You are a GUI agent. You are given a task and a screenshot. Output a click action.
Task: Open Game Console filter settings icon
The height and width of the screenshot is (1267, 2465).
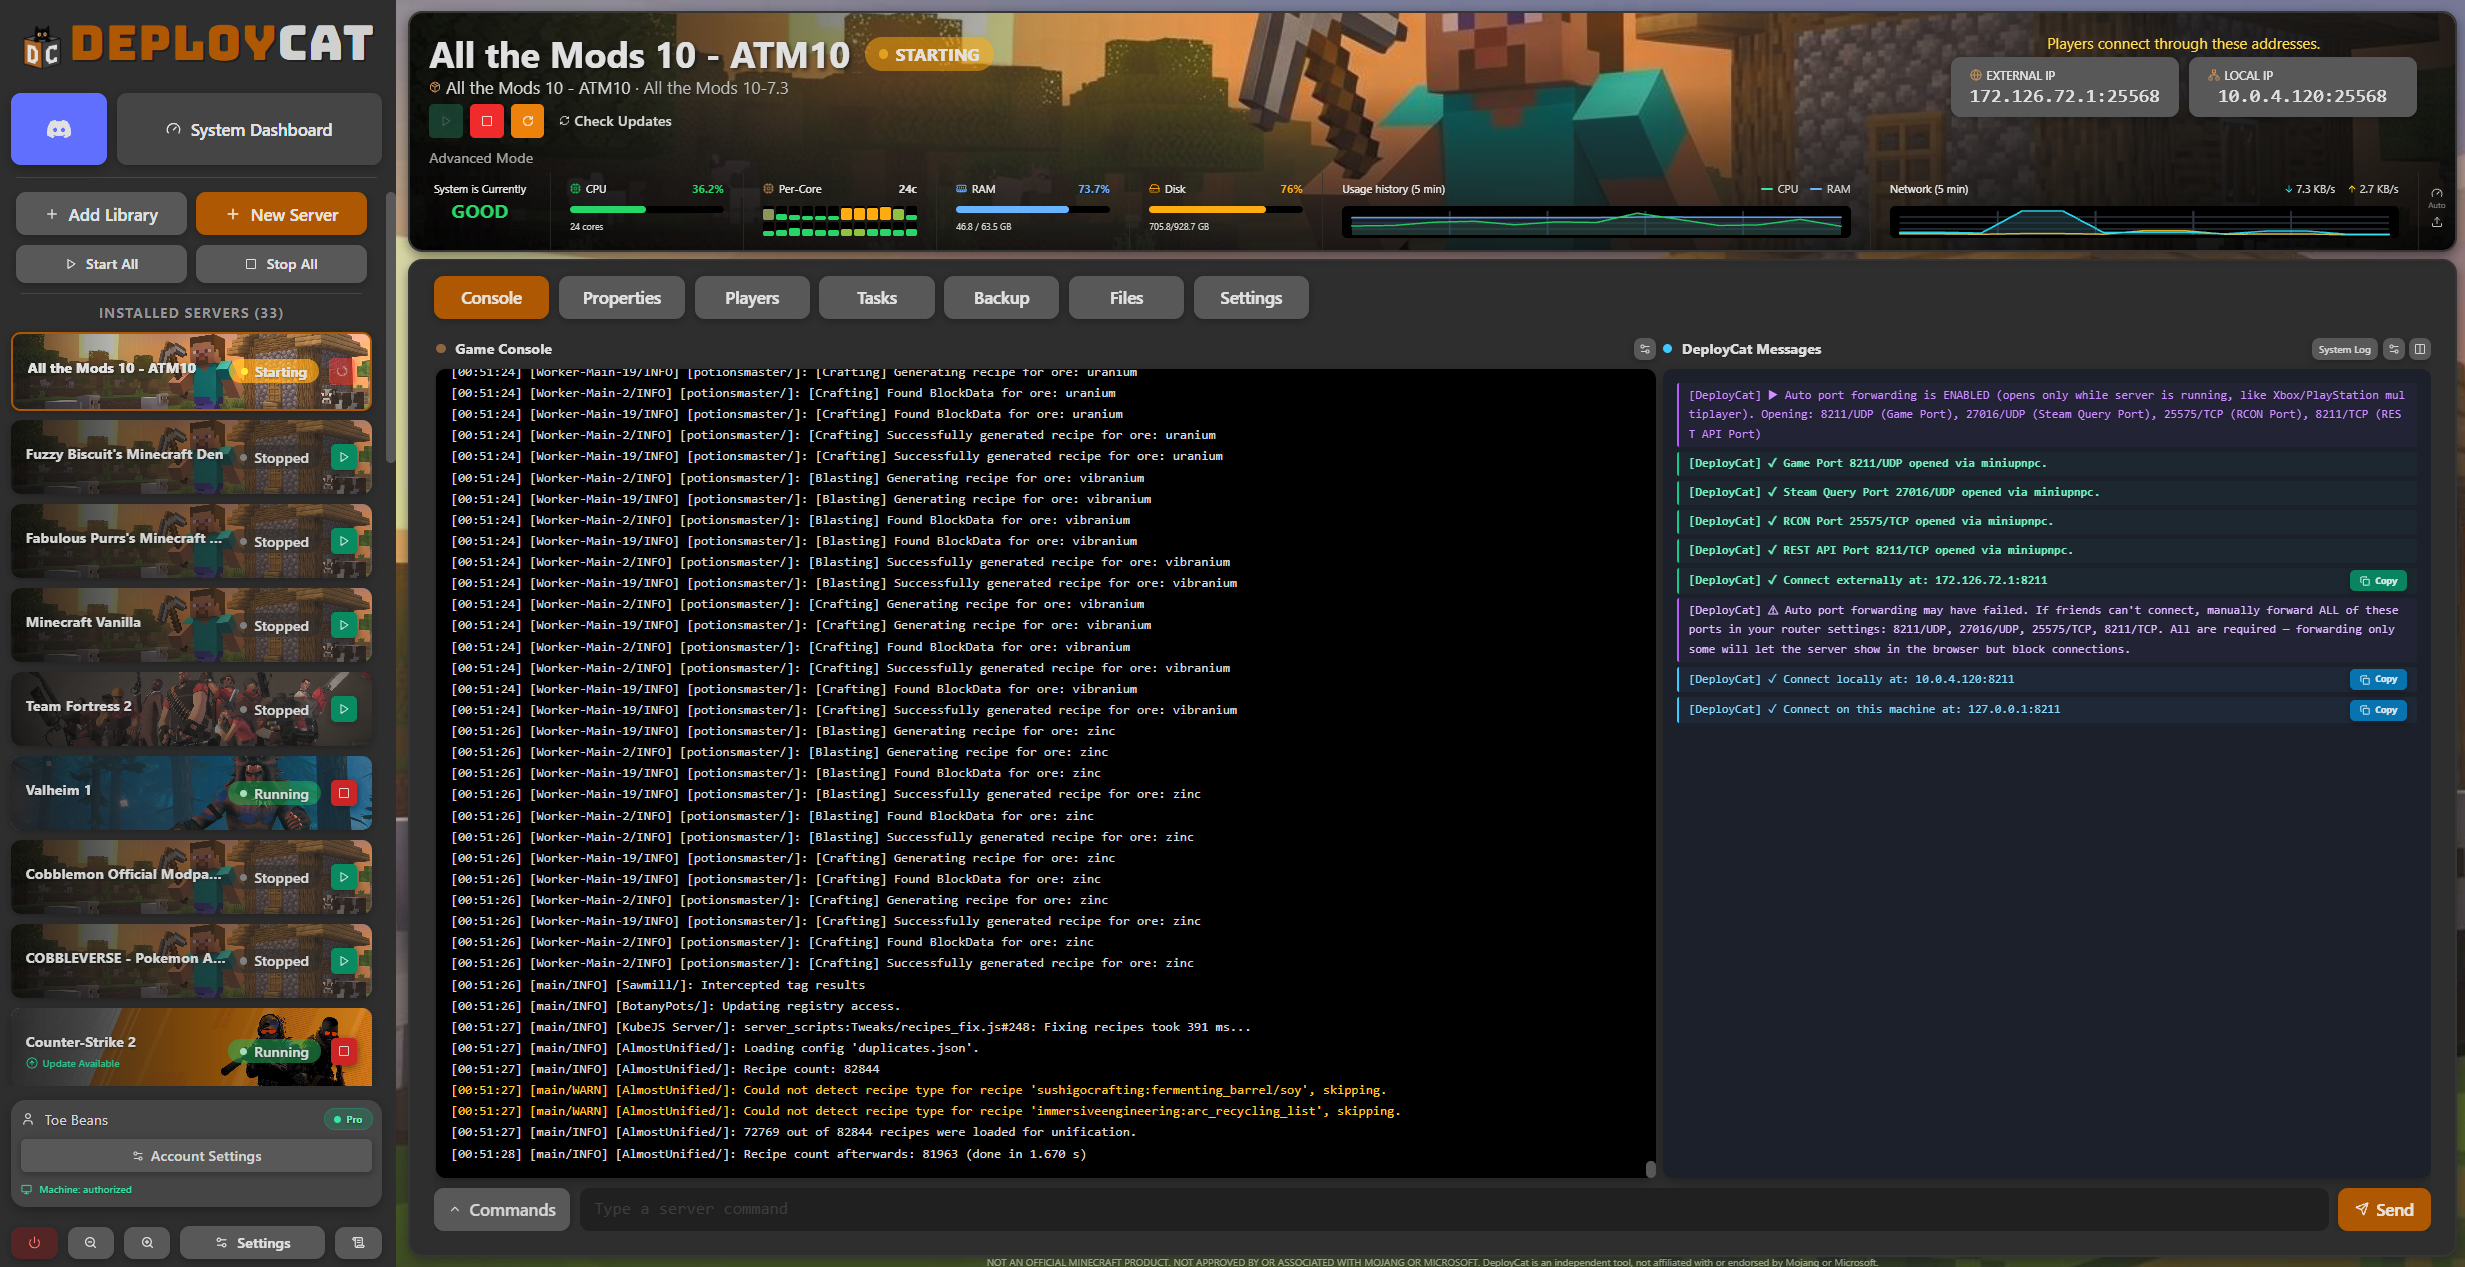(x=1645, y=349)
